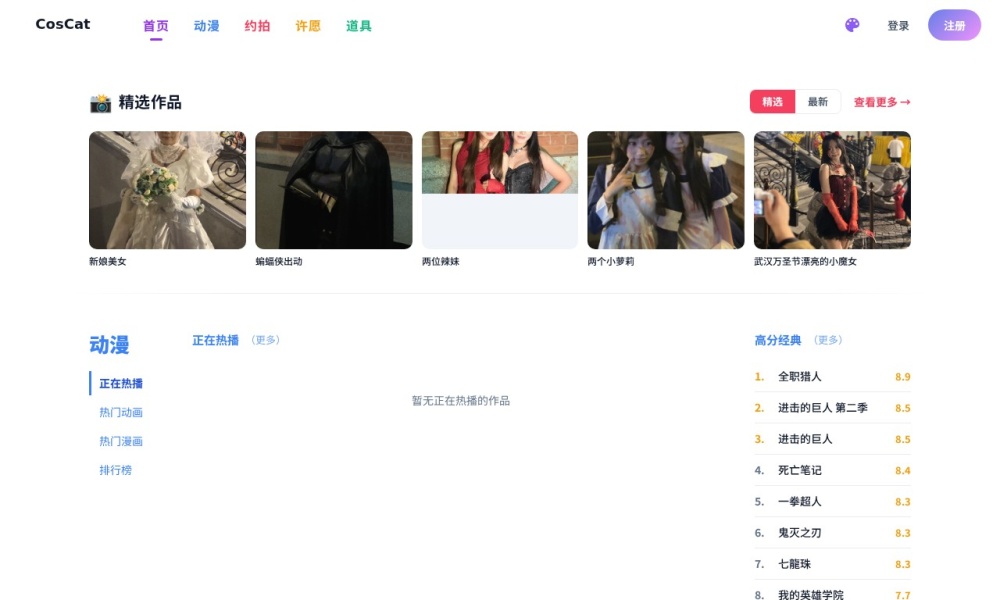Screen dimensions: 1000x600
Task: Open the 两位辣妹 thumbnail
Action: click(500, 190)
